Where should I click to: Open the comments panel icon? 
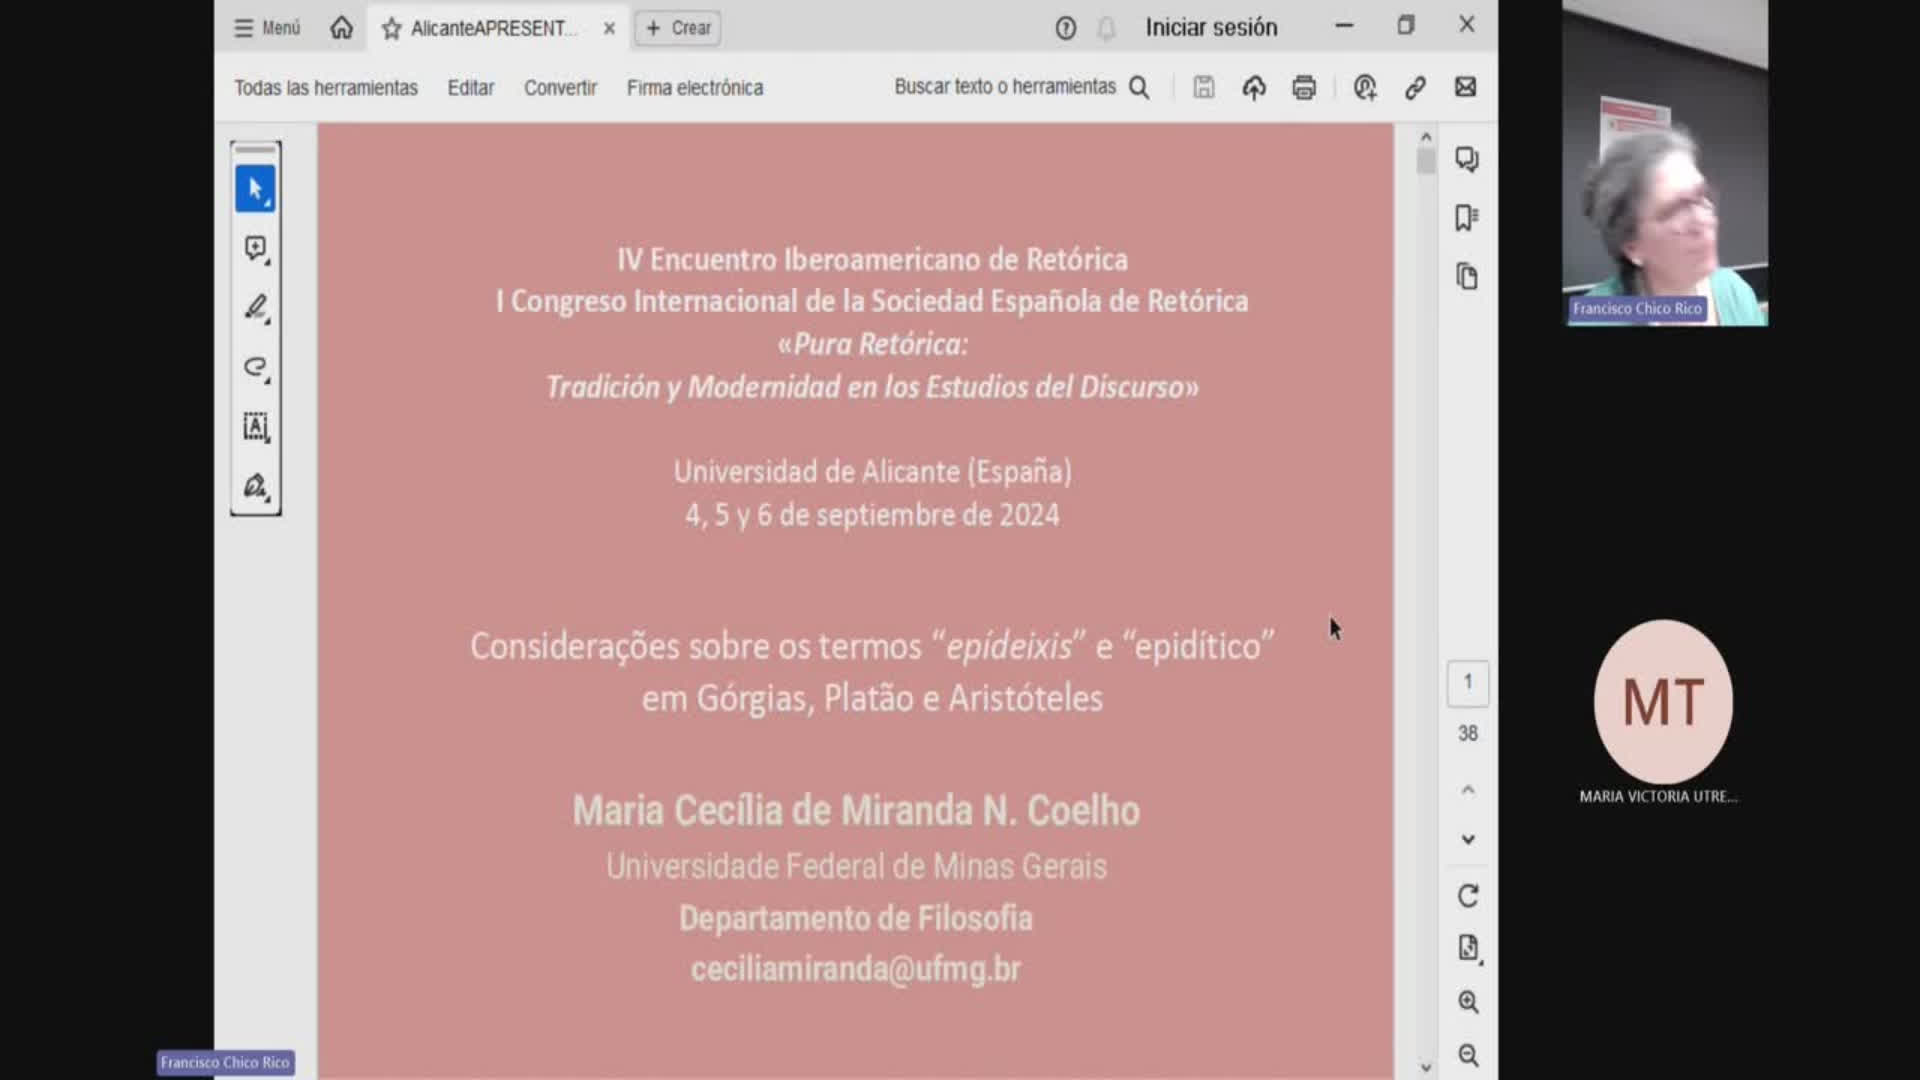click(1467, 159)
